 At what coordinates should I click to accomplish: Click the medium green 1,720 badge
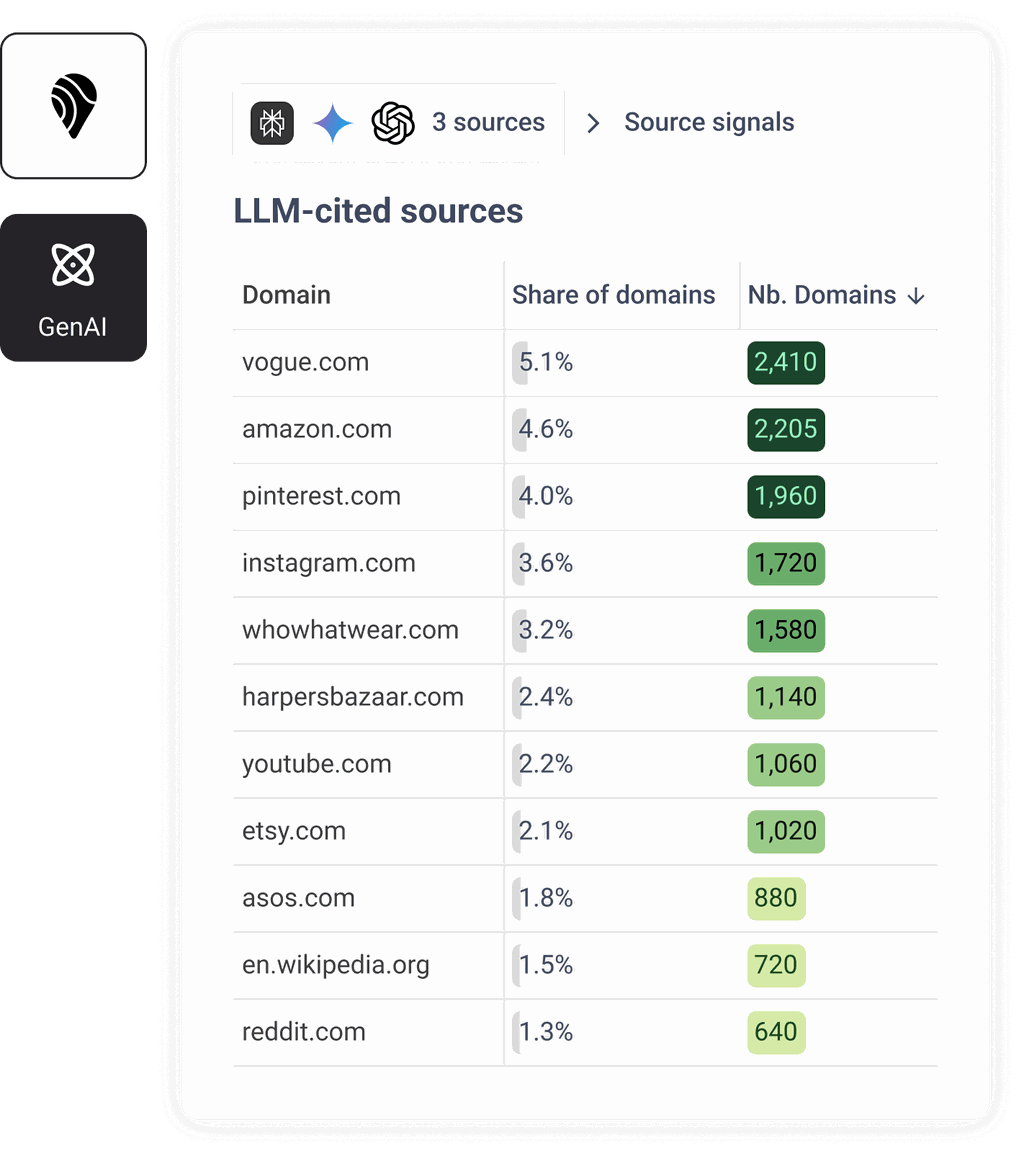(x=786, y=563)
